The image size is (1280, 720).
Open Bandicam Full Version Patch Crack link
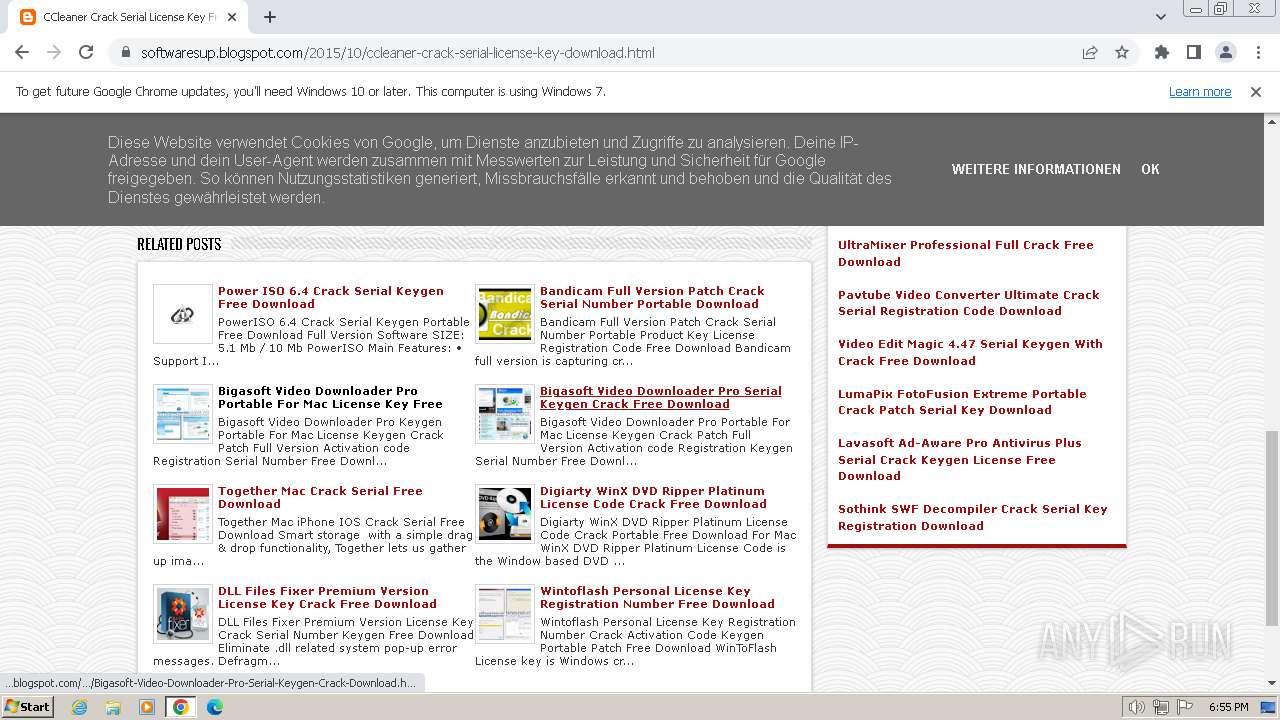click(652, 297)
